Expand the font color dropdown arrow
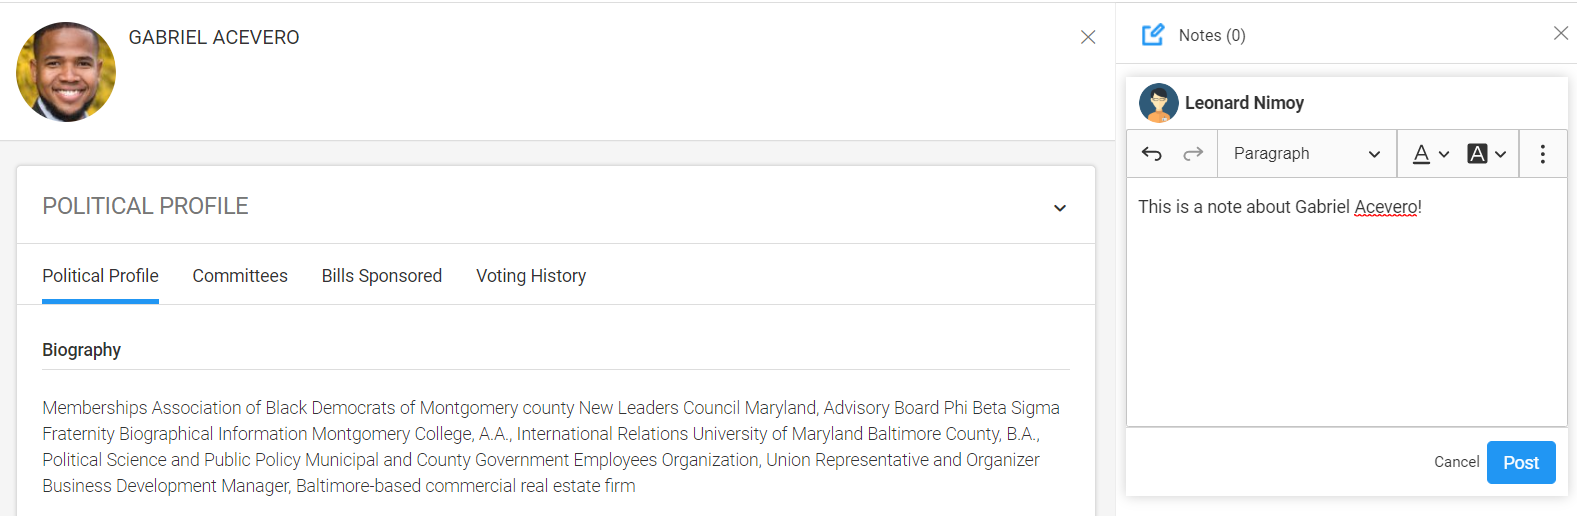The width and height of the screenshot is (1577, 516). 1444,154
